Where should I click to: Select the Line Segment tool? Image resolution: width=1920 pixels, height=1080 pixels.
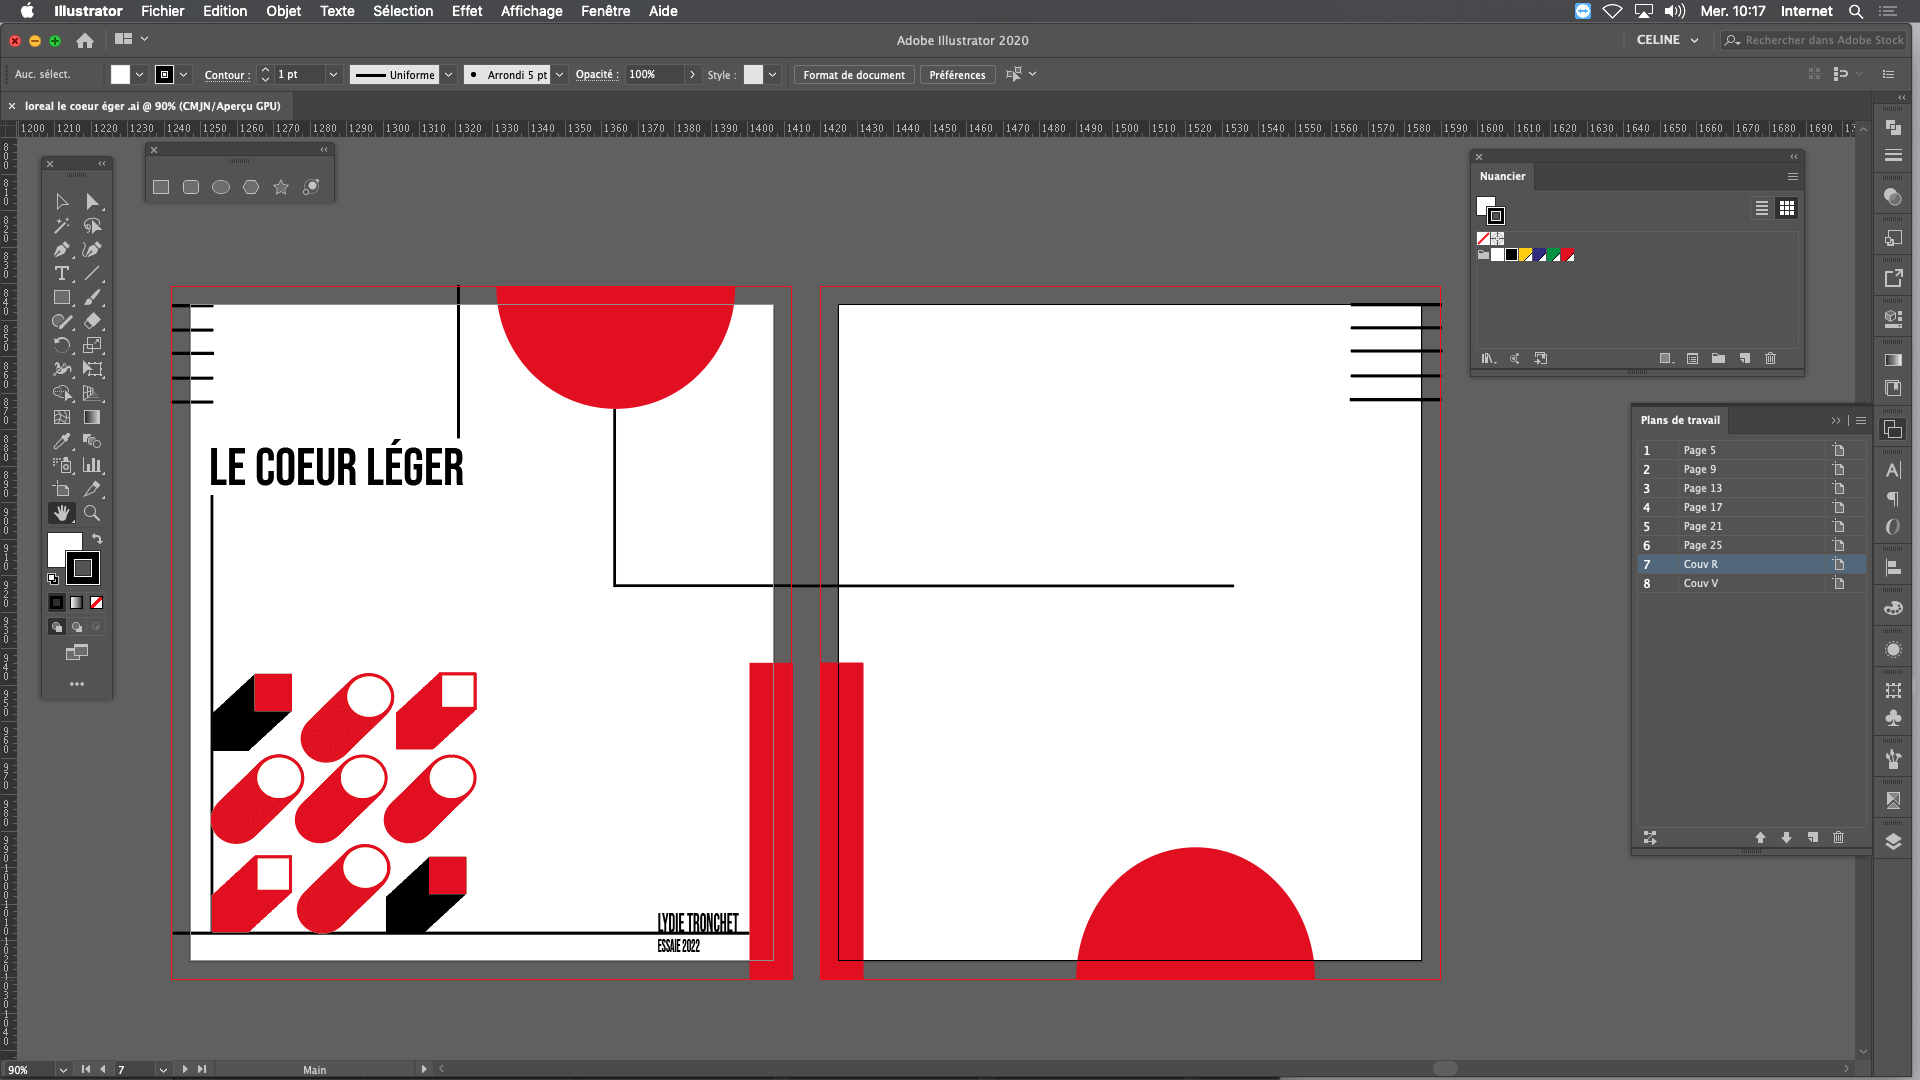click(x=92, y=274)
